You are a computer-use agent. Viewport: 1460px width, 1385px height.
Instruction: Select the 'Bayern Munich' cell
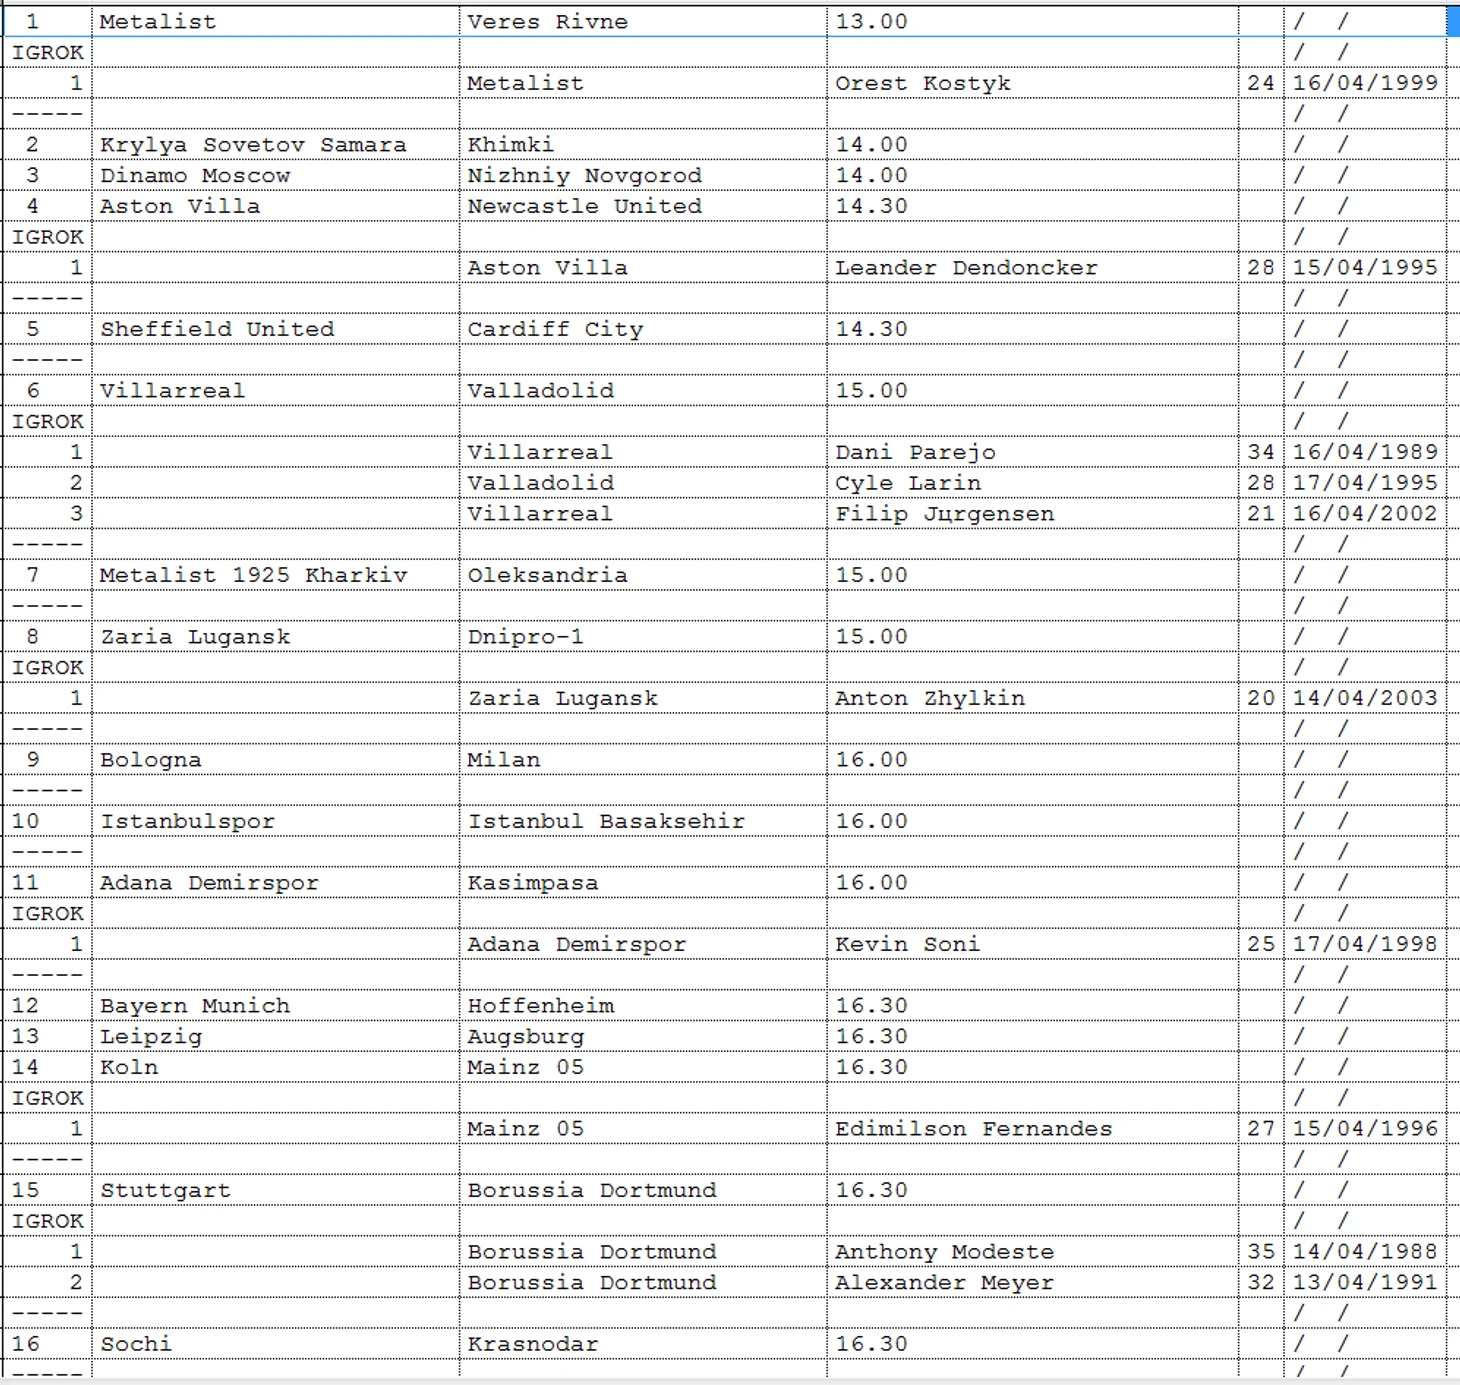pos(275,1005)
